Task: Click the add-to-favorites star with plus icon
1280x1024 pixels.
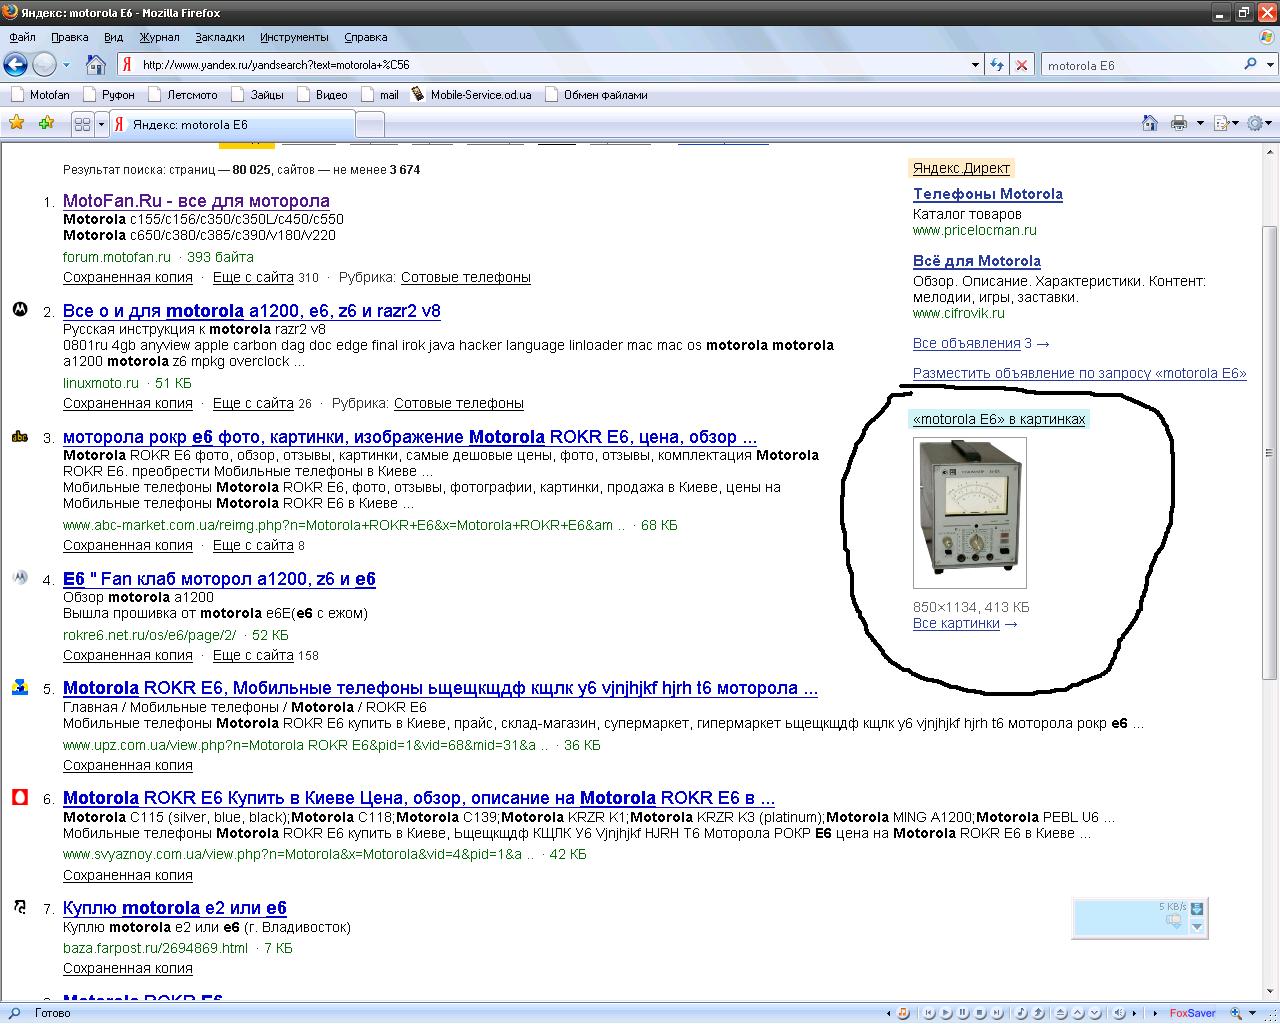Action: [x=46, y=123]
